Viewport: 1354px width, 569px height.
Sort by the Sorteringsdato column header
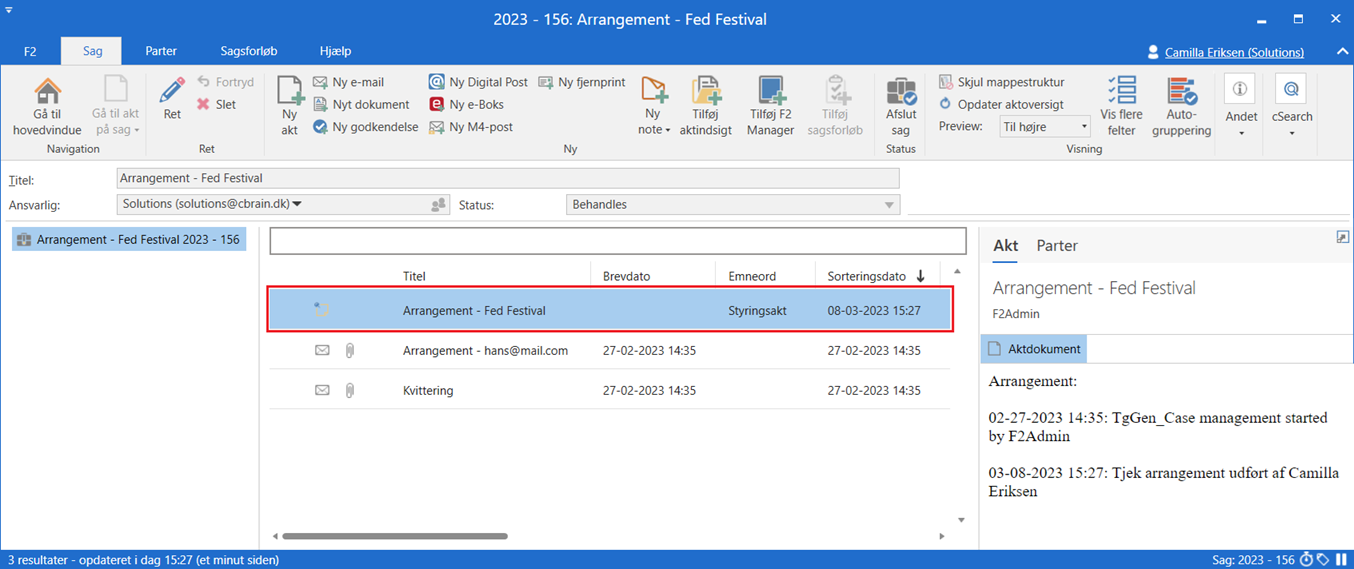click(866, 276)
